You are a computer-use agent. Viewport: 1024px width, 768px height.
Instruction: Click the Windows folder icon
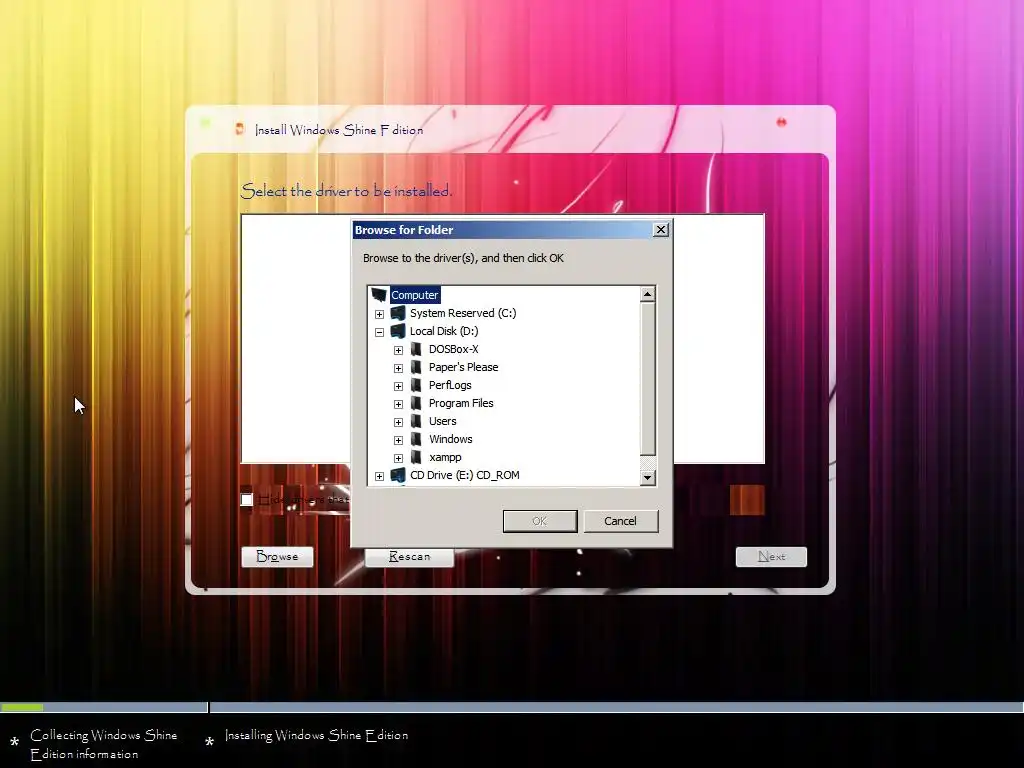(416, 439)
